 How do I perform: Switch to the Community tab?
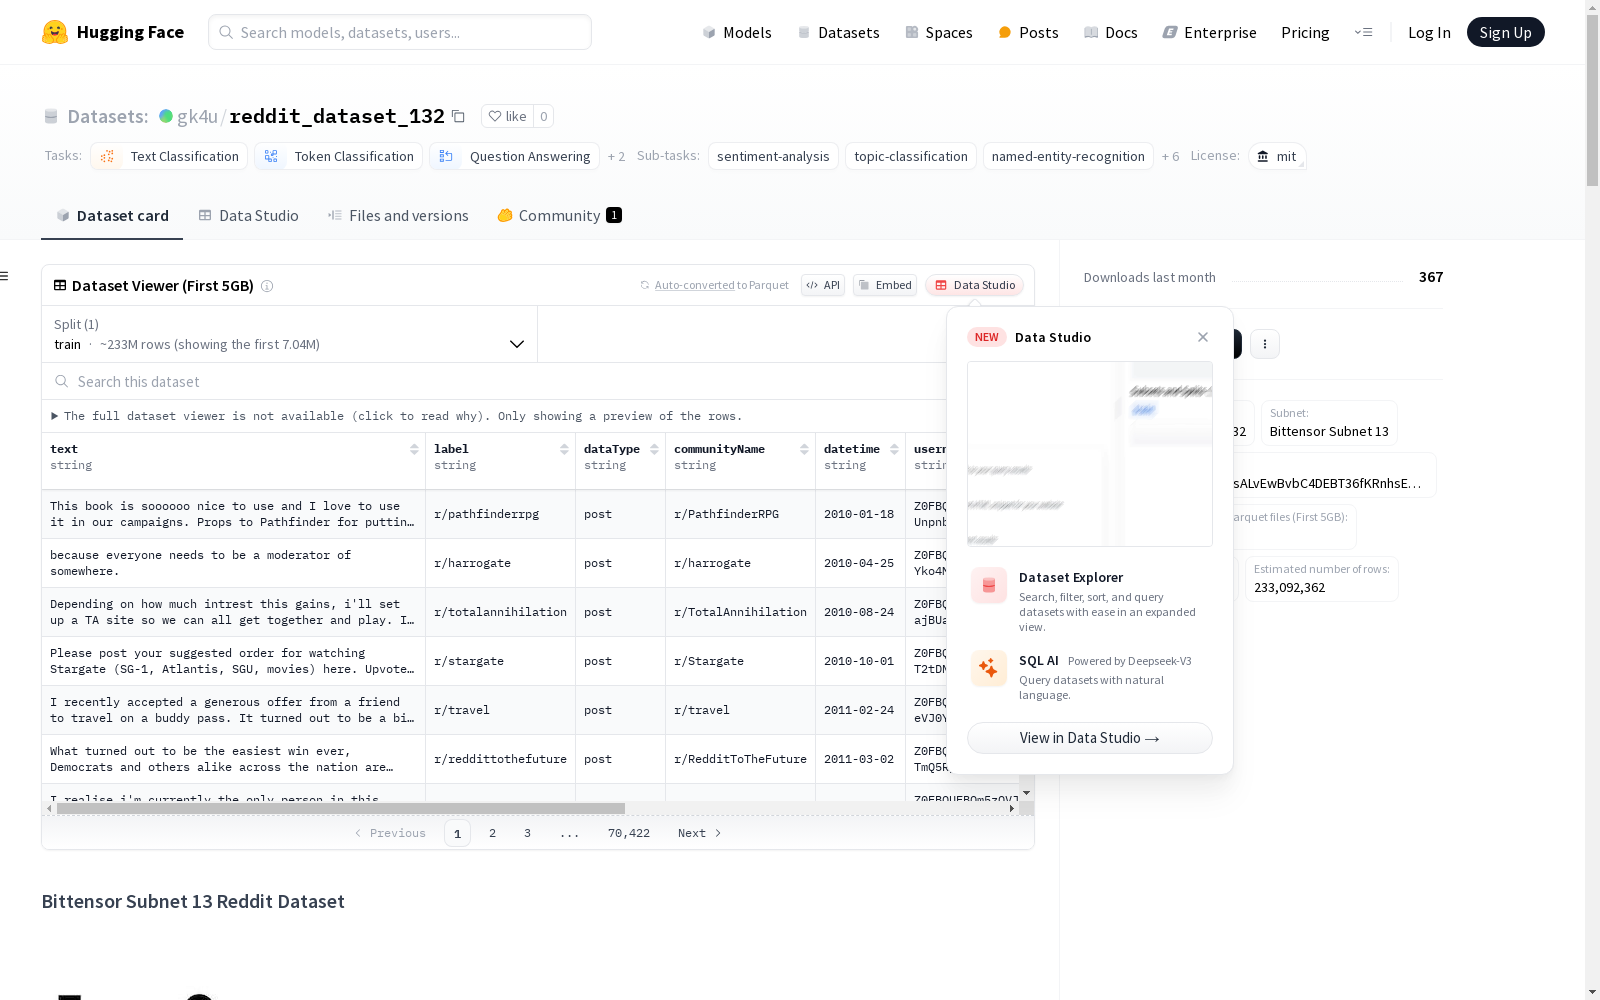[559, 216]
